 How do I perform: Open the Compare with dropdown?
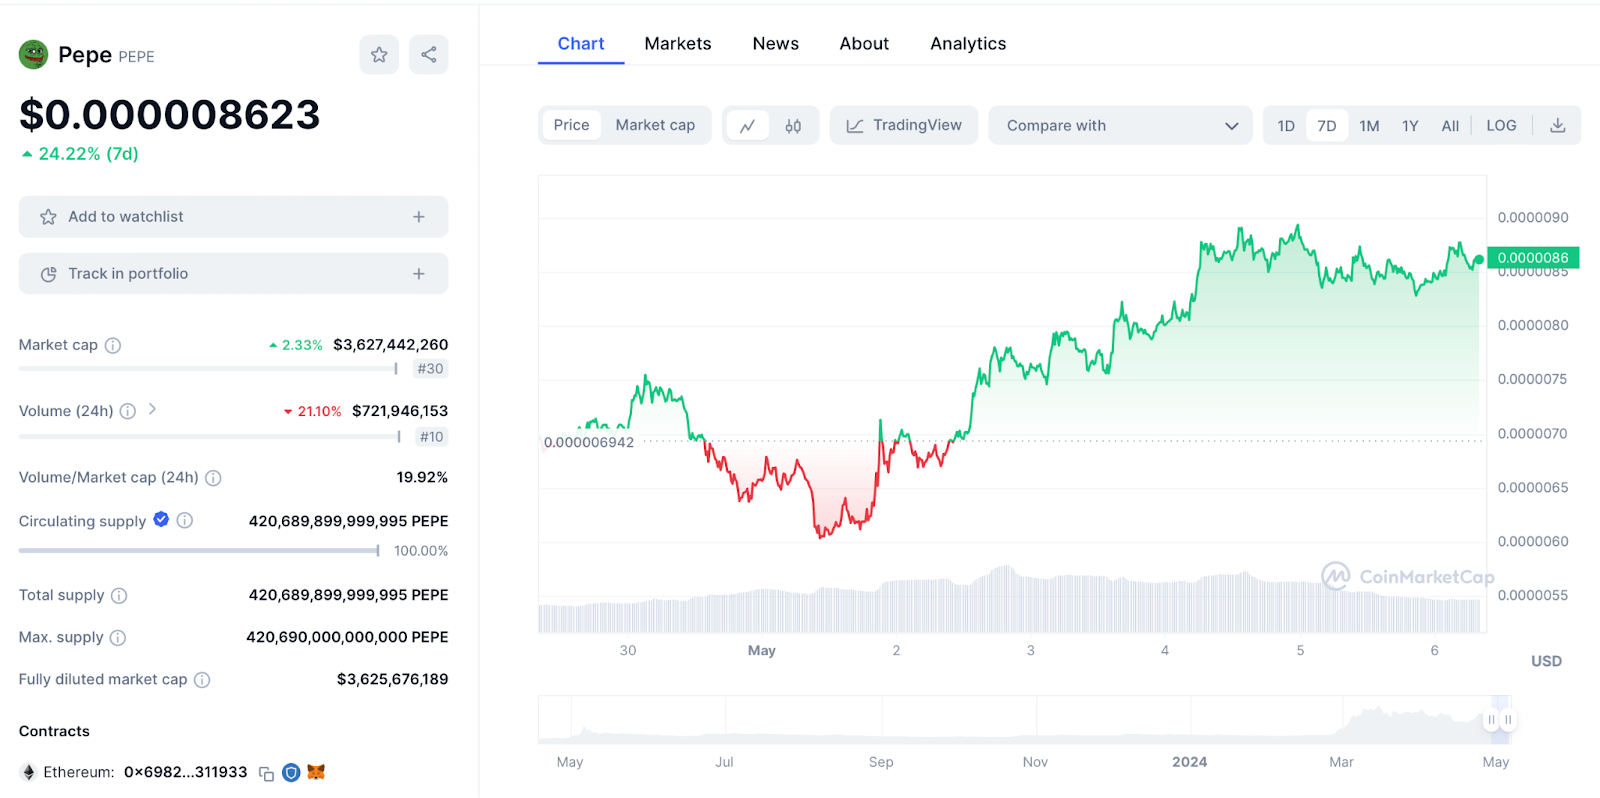1120,126
